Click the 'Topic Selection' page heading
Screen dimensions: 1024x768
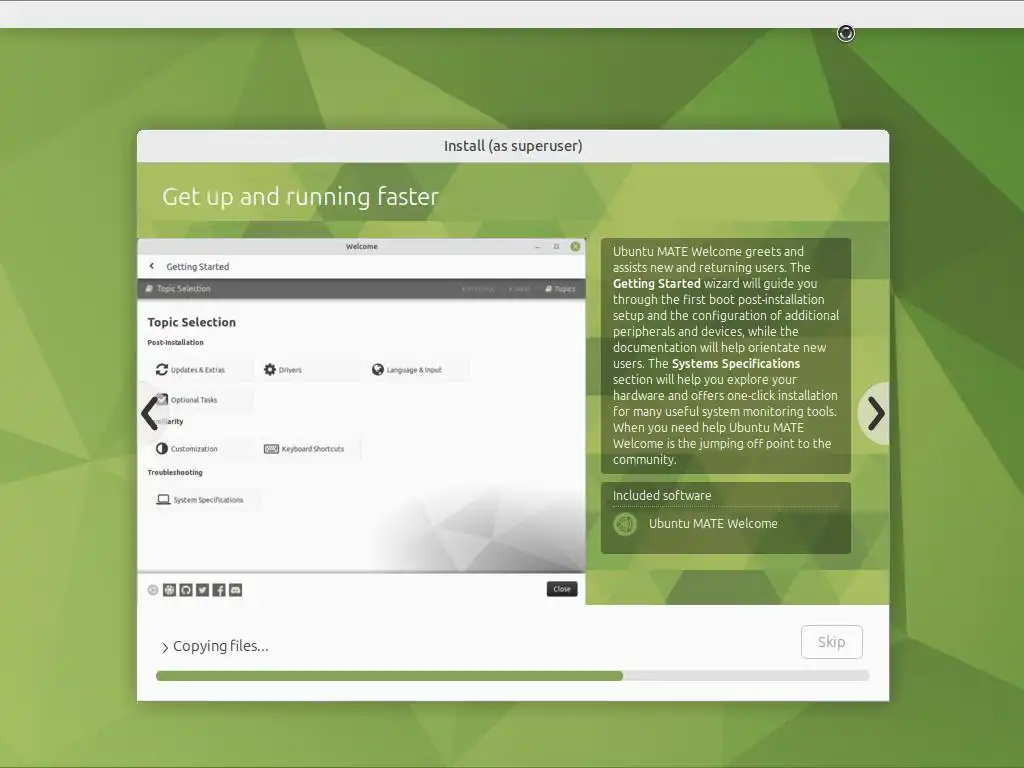[x=191, y=322]
